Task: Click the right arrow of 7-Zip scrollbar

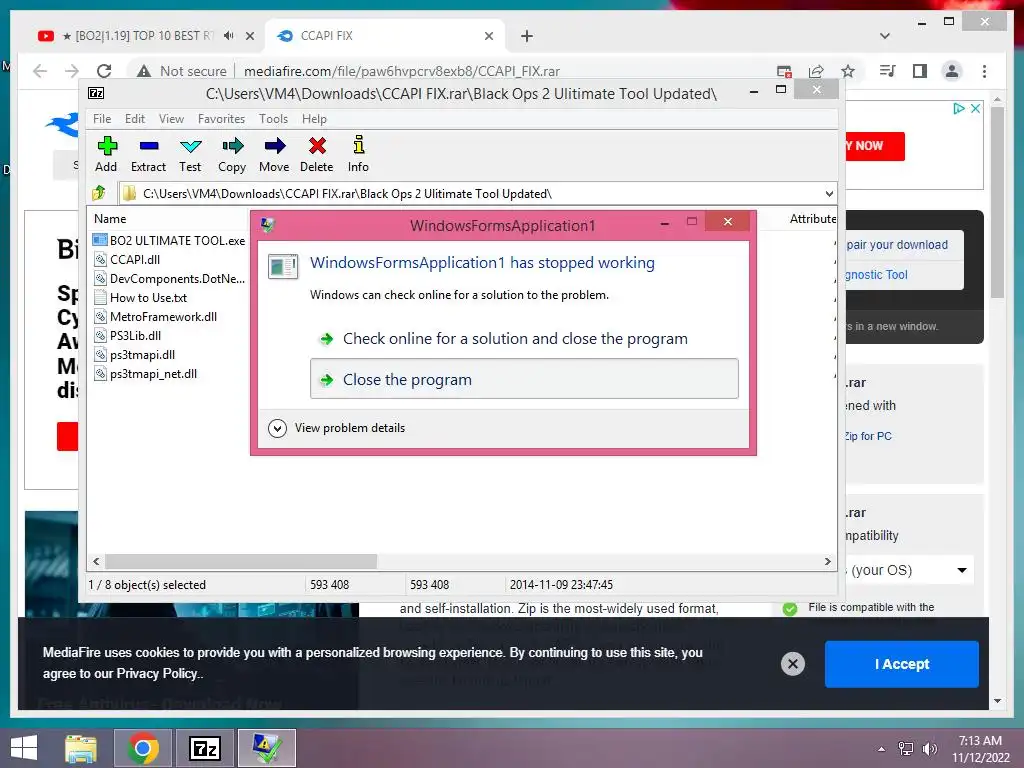Action: tap(828, 561)
